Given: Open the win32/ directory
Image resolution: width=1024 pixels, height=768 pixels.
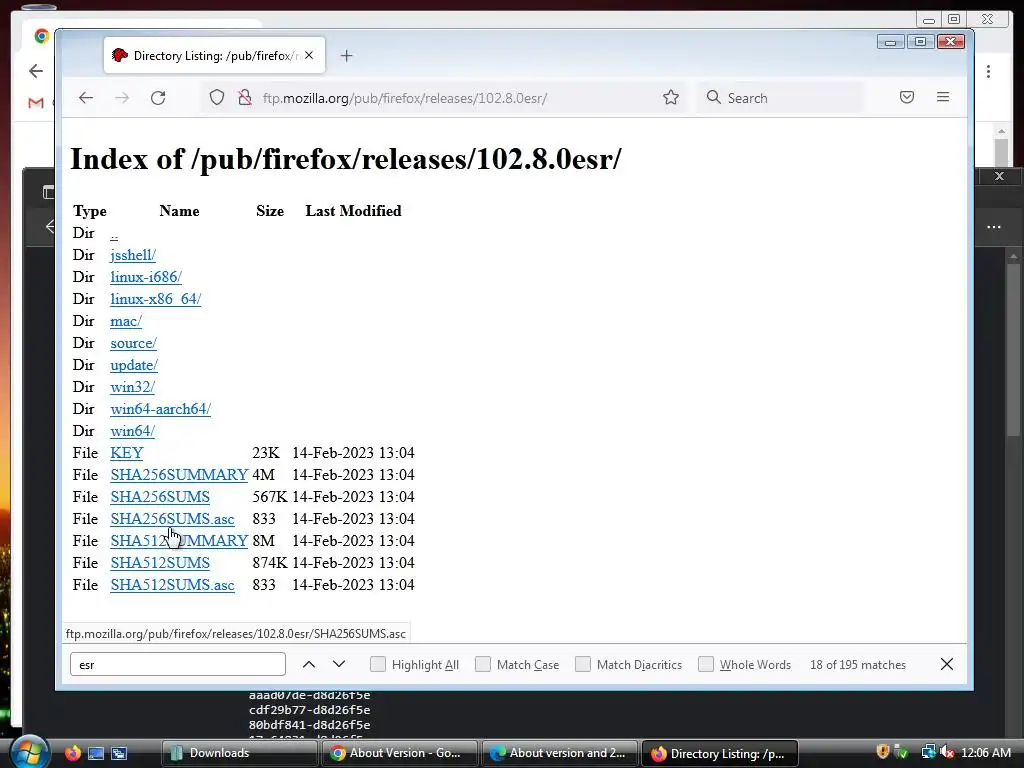Looking at the screenshot, I should coord(133,387).
